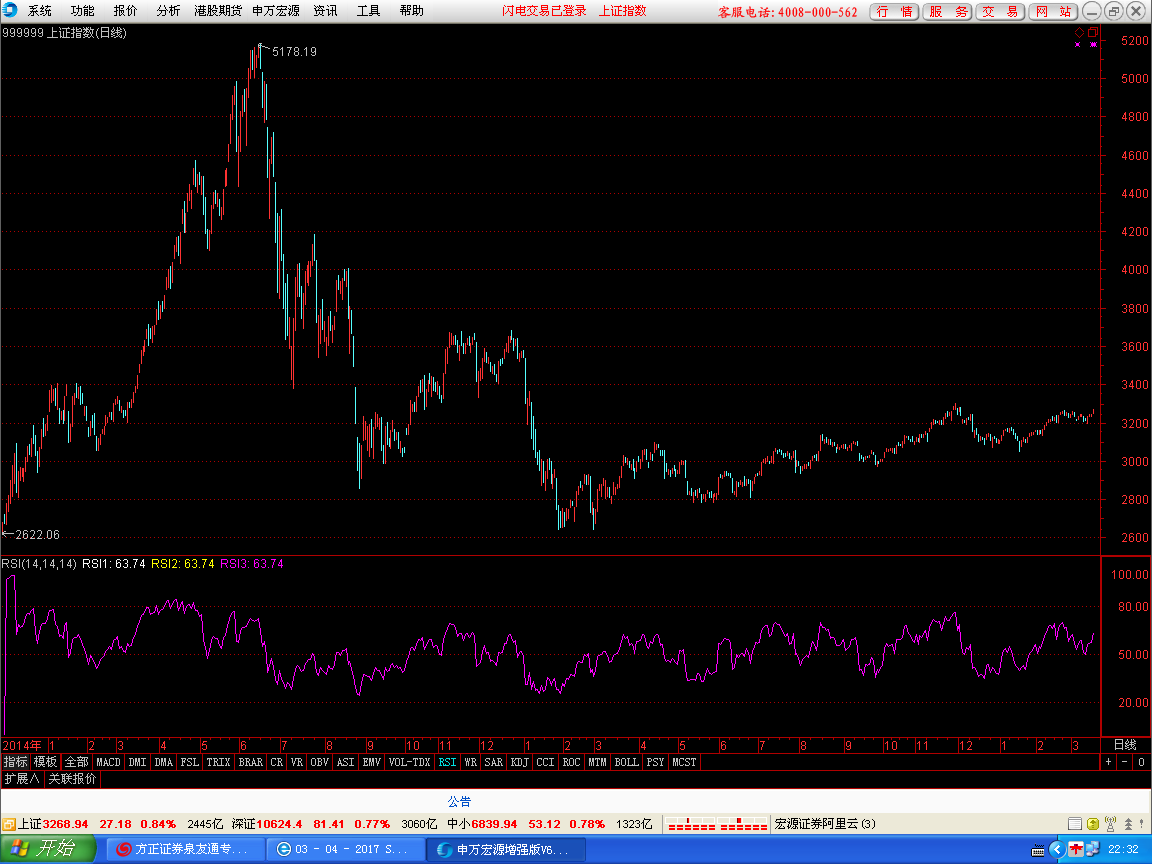
Task: Switch to the DMI indicator
Action: (137, 762)
